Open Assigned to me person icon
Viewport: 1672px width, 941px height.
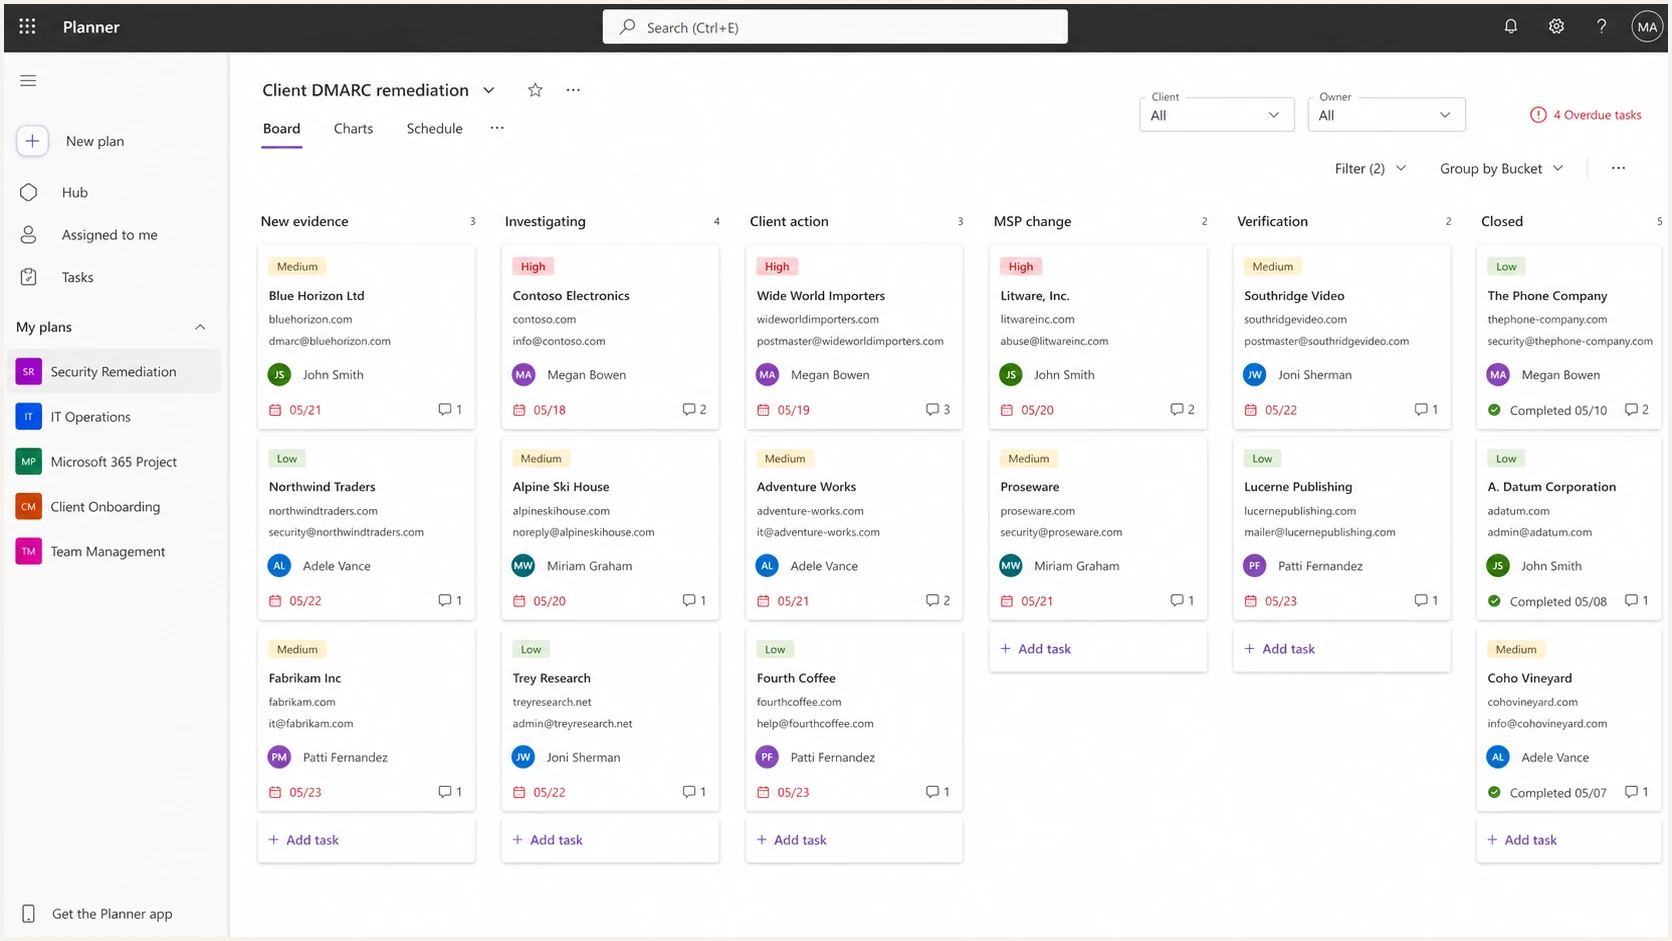point(28,234)
